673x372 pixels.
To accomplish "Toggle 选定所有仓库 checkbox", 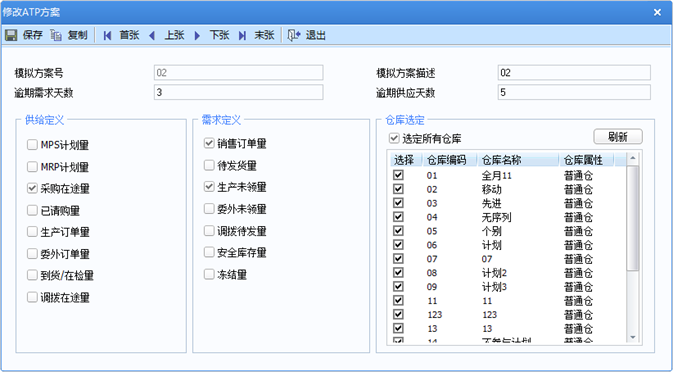I will [x=394, y=138].
